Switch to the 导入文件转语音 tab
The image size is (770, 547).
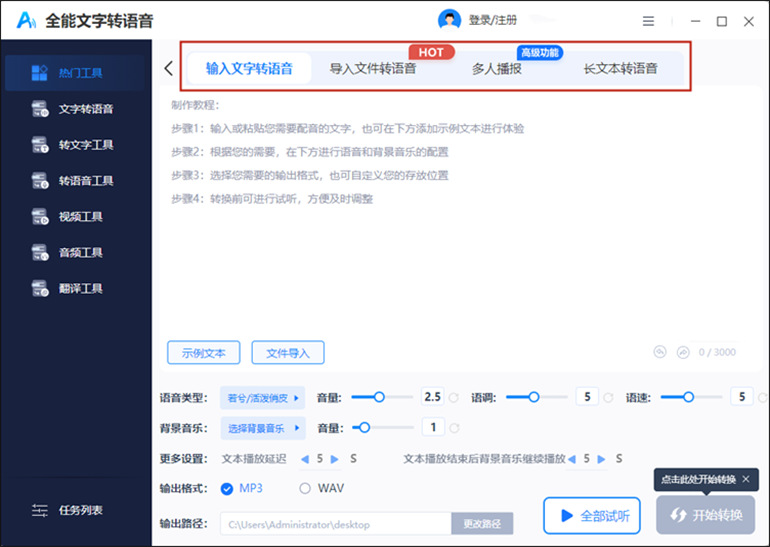(373, 68)
